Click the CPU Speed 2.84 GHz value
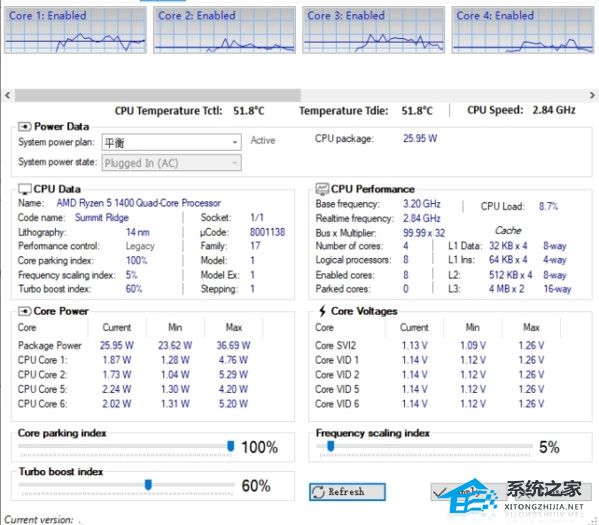Screen dimensions: 599x525 554,110
